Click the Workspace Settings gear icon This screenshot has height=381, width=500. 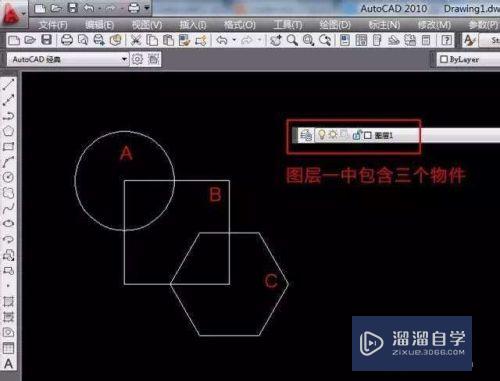[137, 59]
